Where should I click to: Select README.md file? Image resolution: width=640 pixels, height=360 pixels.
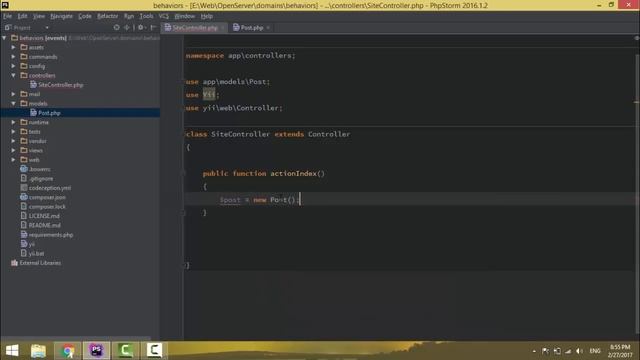tap(44, 226)
